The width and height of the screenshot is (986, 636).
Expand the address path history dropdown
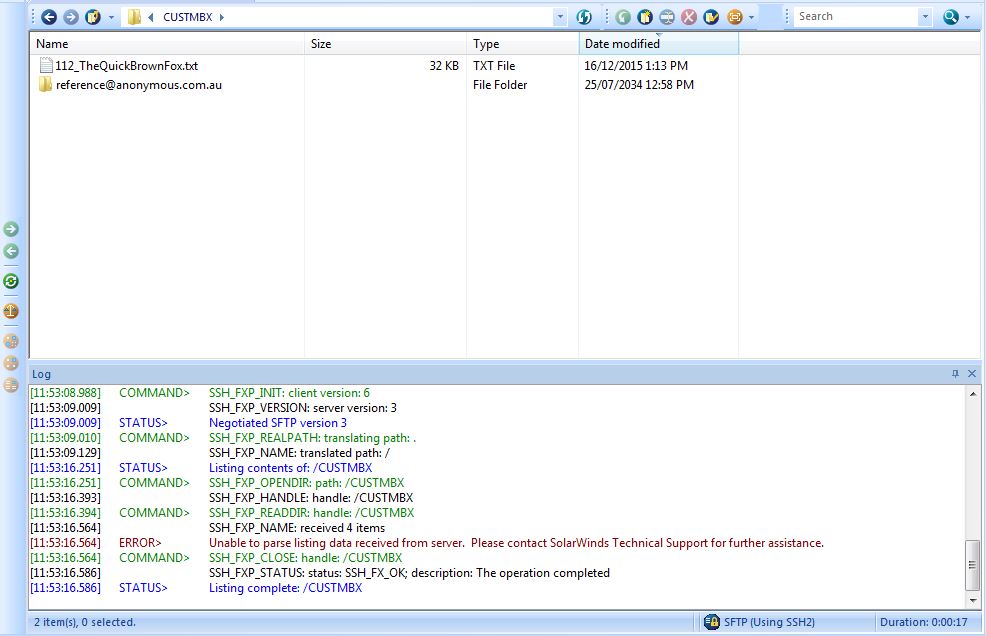click(x=560, y=17)
